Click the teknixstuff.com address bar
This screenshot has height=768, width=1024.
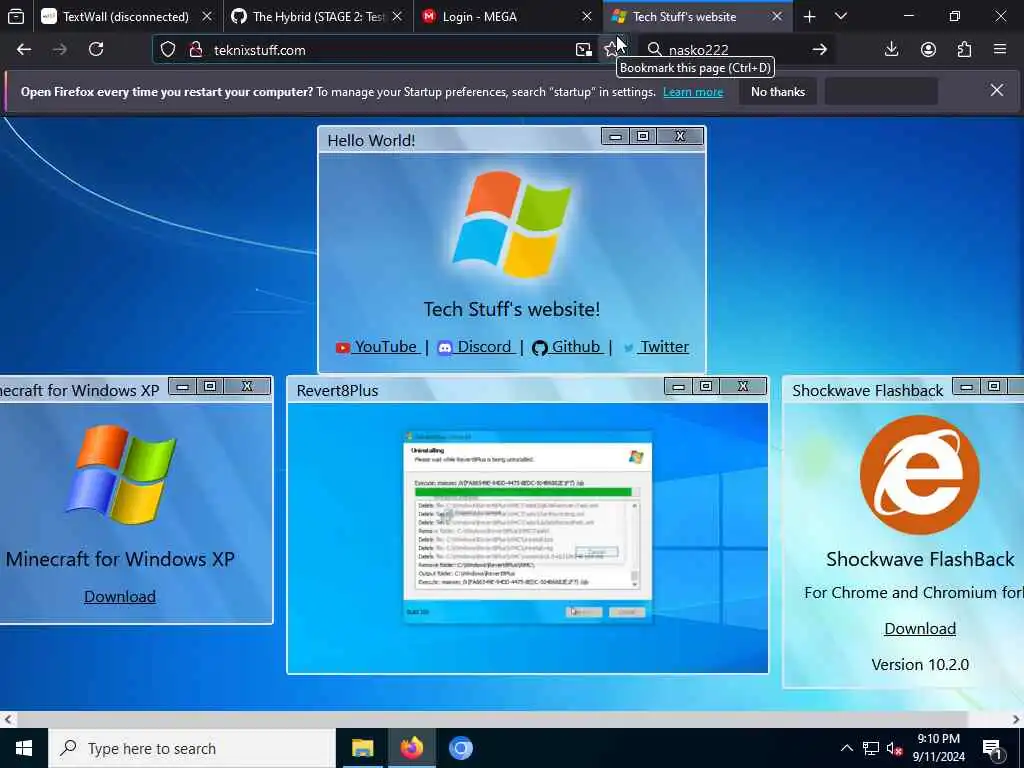pos(392,50)
